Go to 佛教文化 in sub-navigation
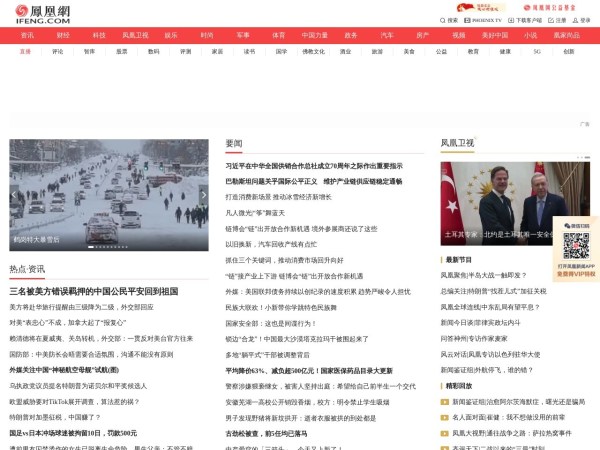 [313, 51]
